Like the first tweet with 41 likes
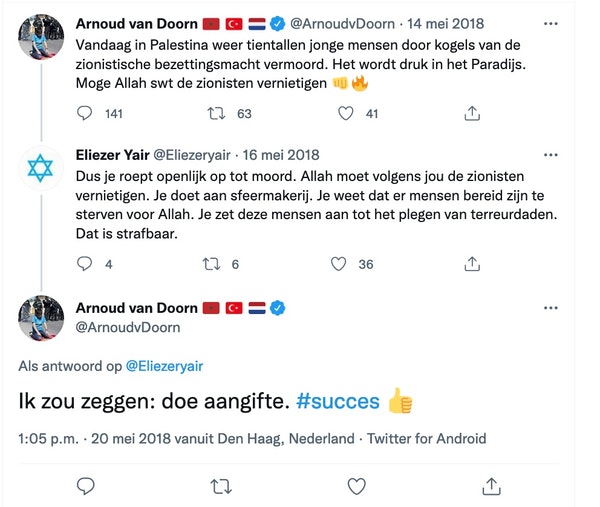This screenshot has width=600, height=507. [346, 114]
